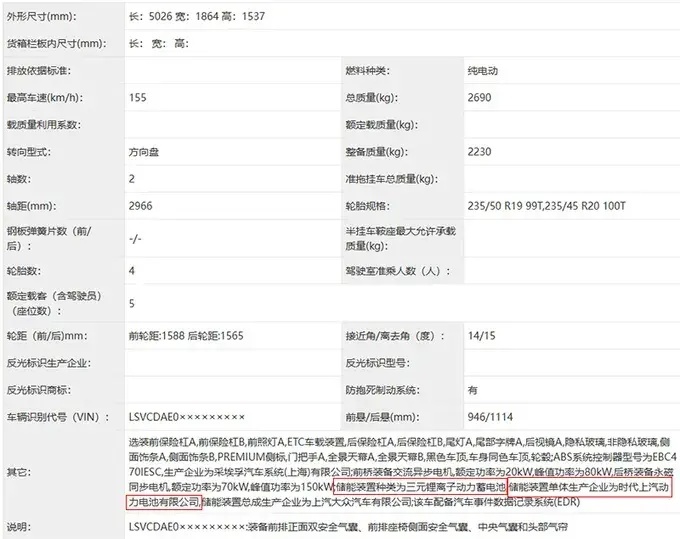The height and width of the screenshot is (539, 680).
Task: Click the wheelbase value 2966
Action: click(x=141, y=206)
